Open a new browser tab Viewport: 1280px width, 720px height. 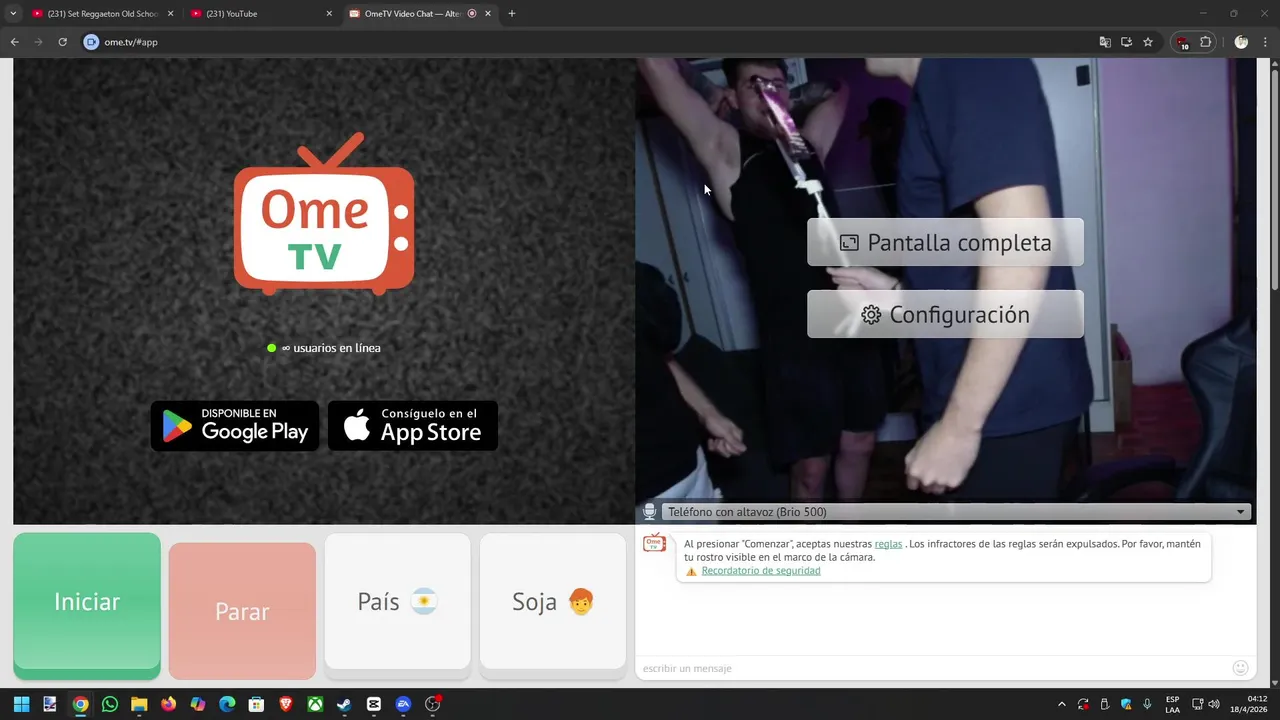tap(512, 14)
